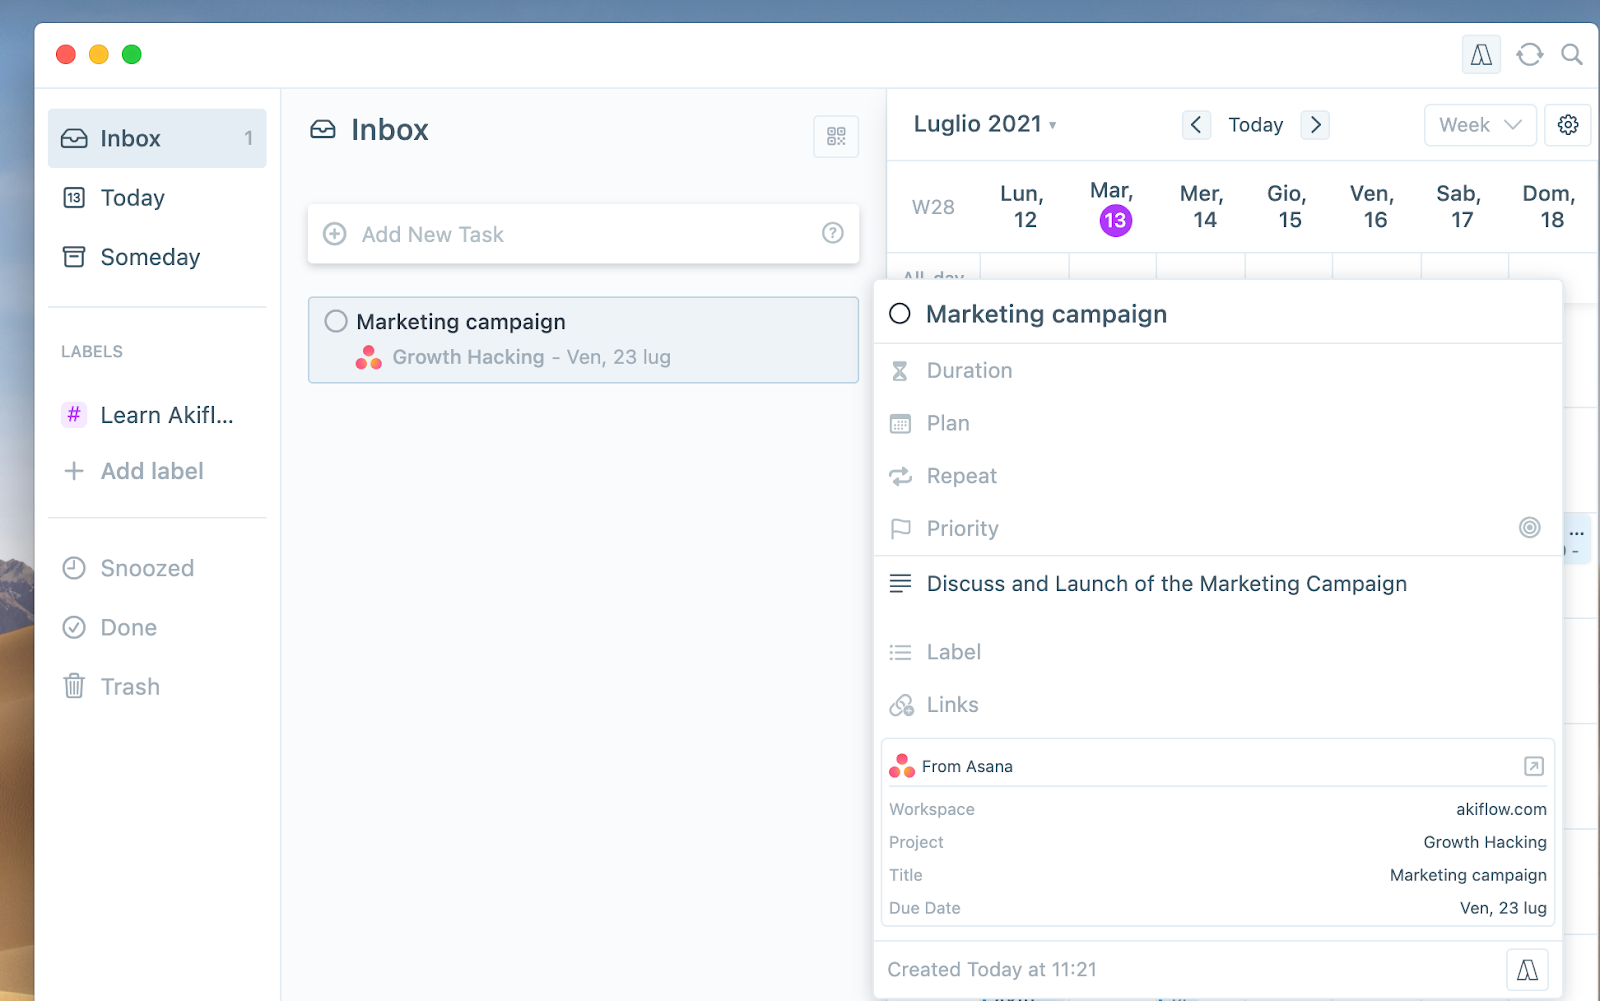1600x1001 pixels.
Task: Click the Priority flag icon
Action: [900, 528]
